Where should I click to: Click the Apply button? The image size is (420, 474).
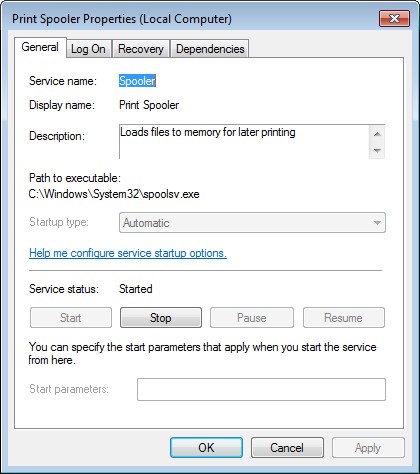pyautogui.click(x=368, y=448)
